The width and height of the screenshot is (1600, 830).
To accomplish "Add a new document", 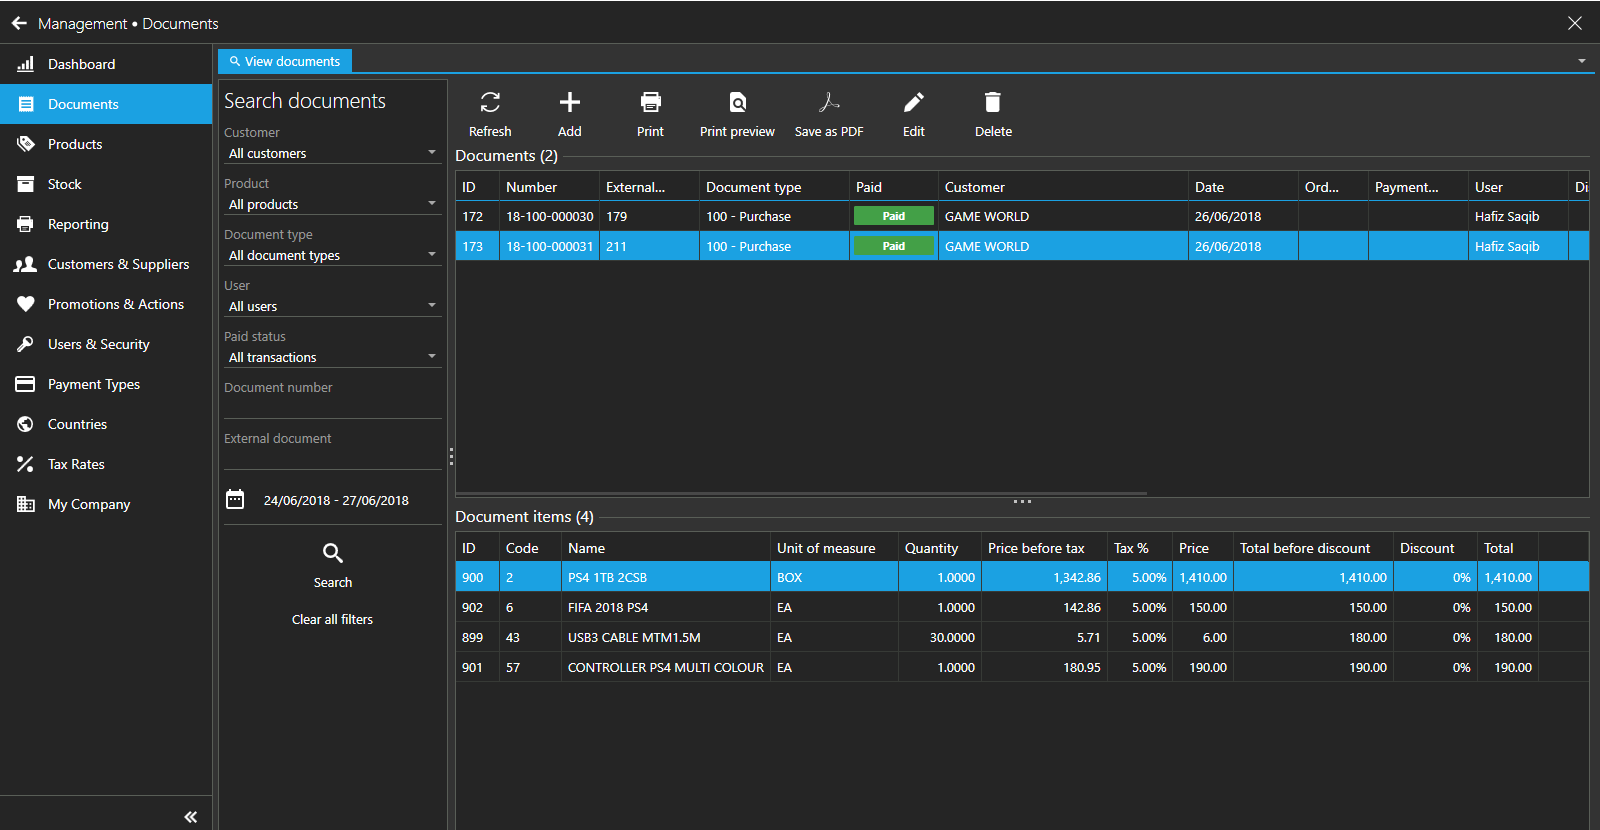I will coord(569,103).
